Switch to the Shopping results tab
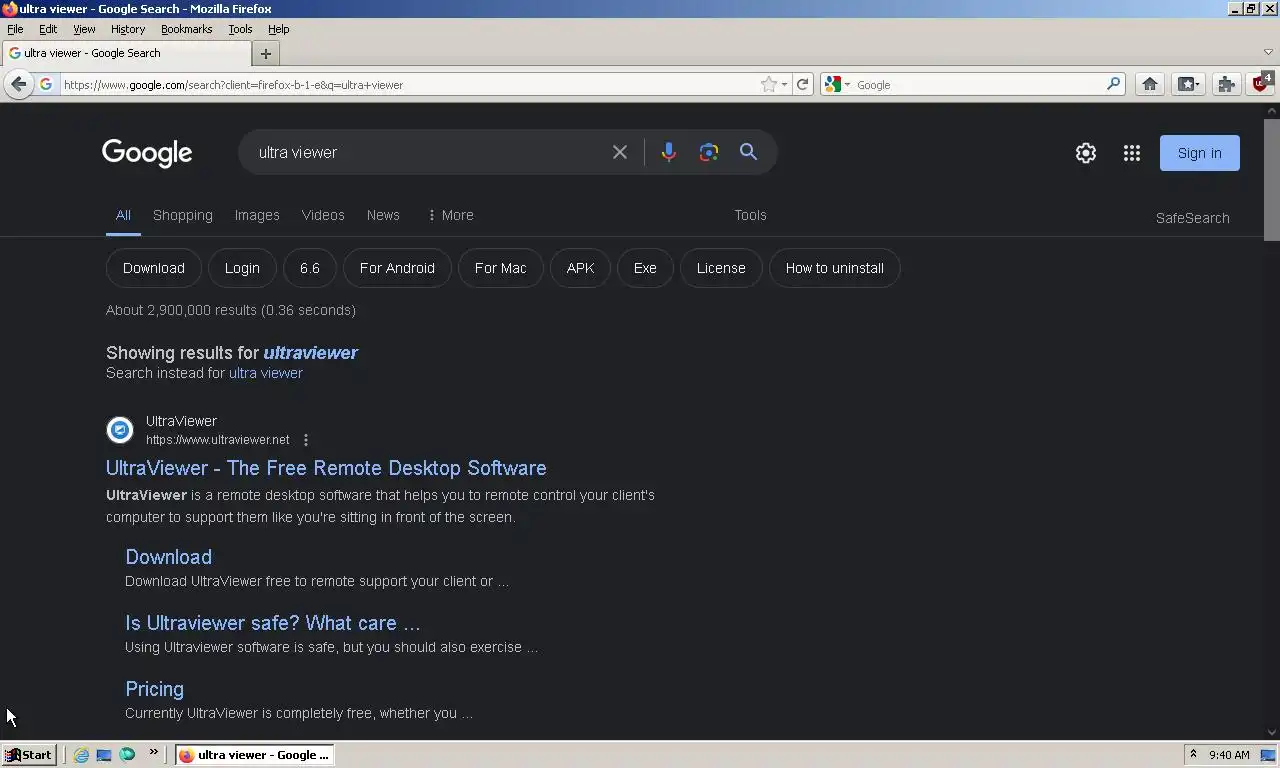Screen dimensions: 1280x768 coord(183,215)
